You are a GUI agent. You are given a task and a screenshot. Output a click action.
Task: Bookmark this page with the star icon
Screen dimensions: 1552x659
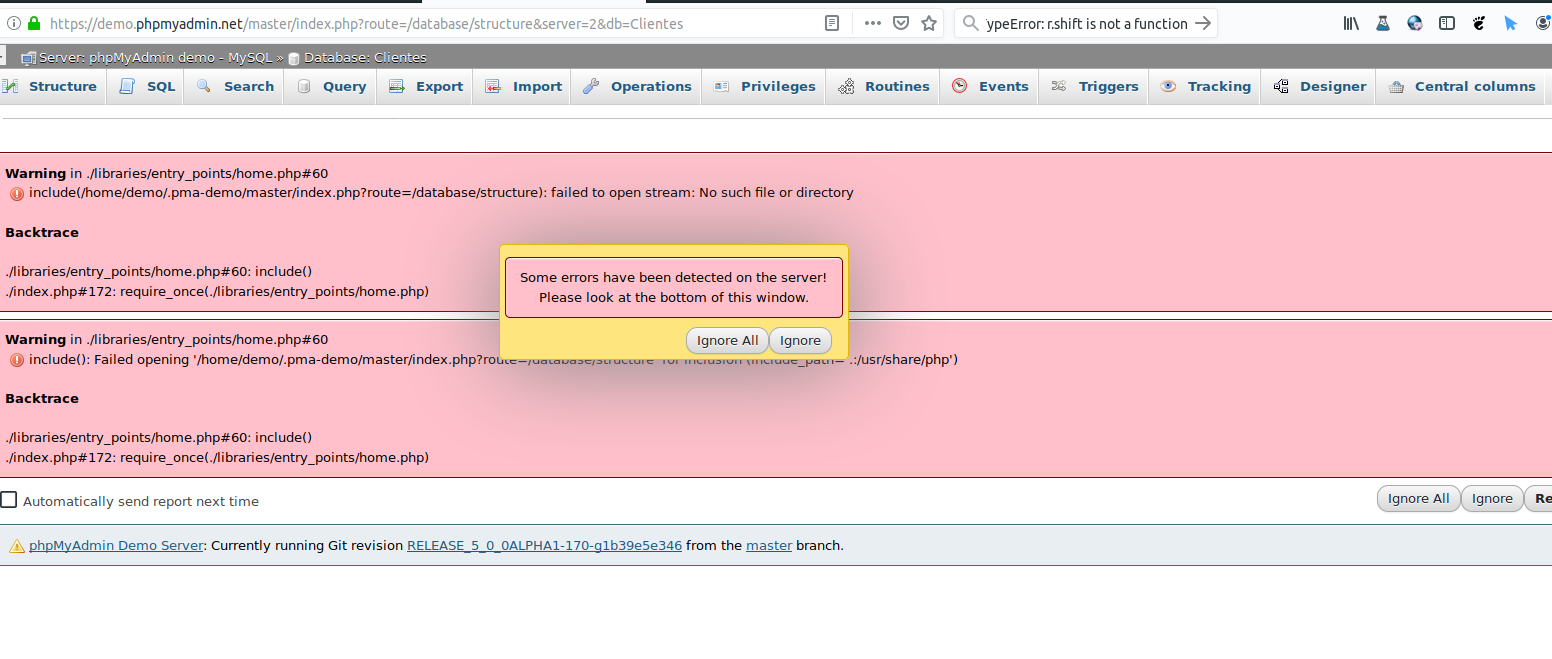930,22
